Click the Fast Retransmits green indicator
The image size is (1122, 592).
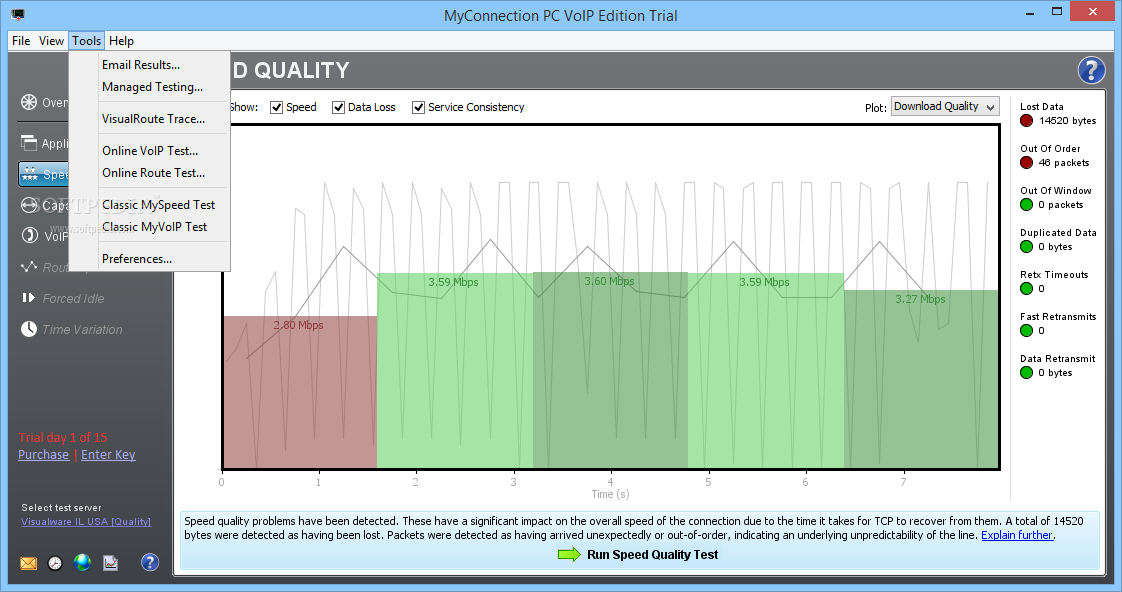tap(1026, 331)
